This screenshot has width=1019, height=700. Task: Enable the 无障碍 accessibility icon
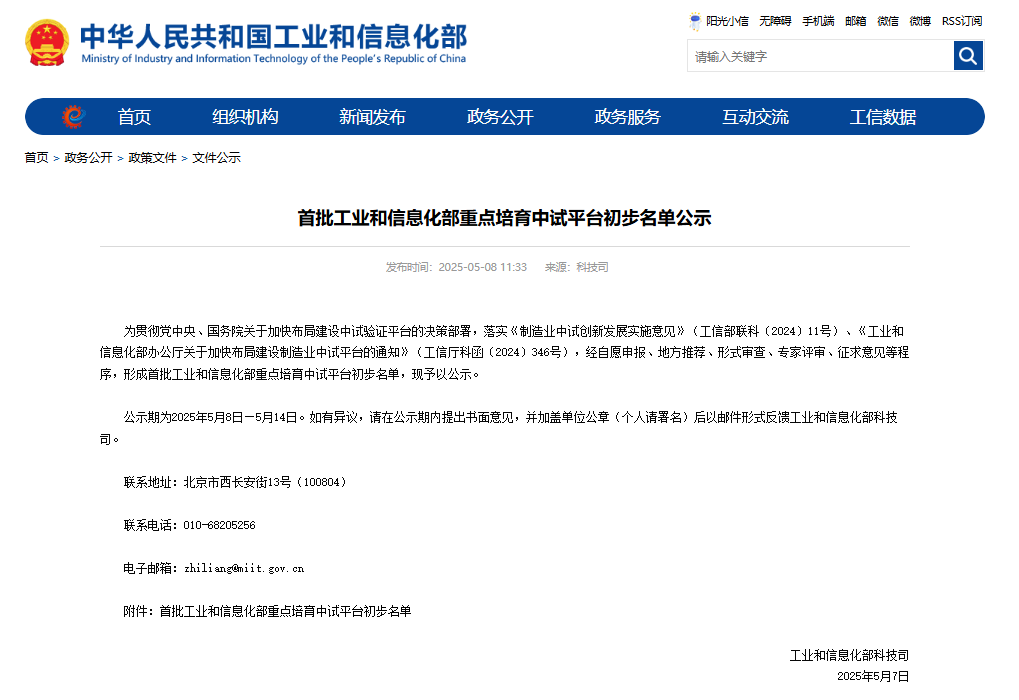774,21
